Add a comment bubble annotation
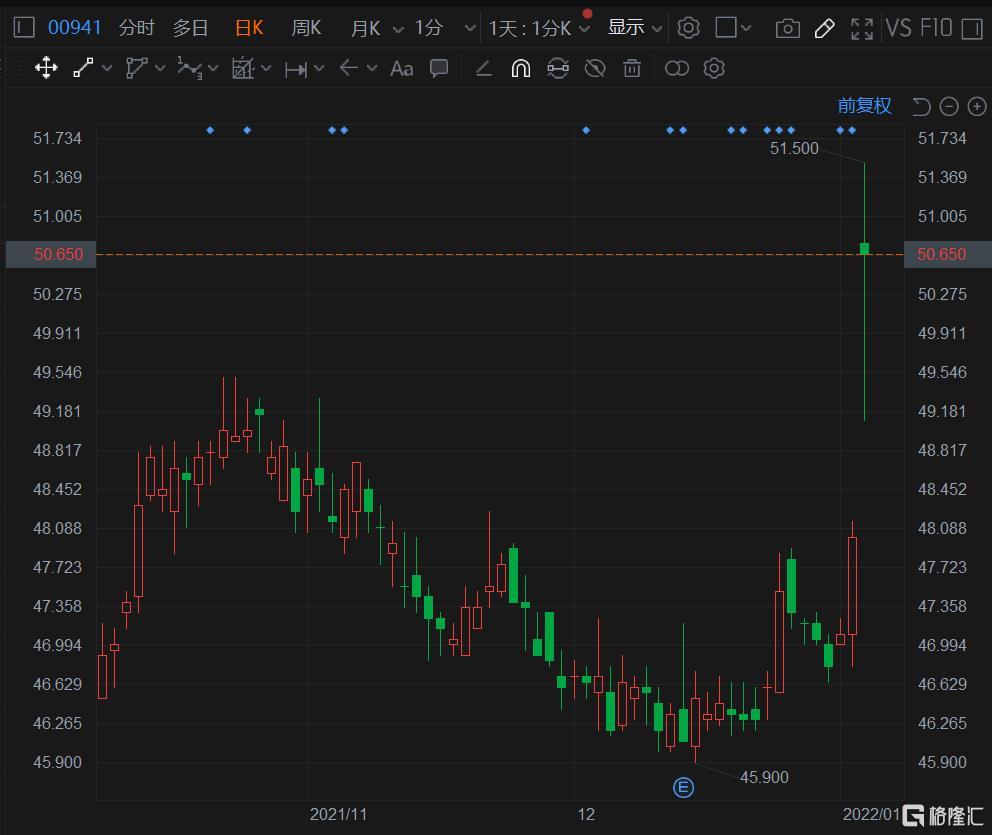This screenshot has width=992, height=835. [x=439, y=68]
